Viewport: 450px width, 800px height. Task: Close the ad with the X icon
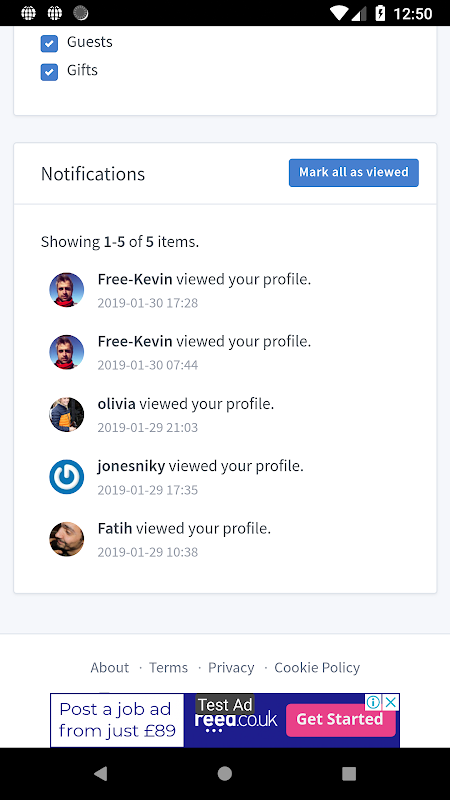[390, 702]
